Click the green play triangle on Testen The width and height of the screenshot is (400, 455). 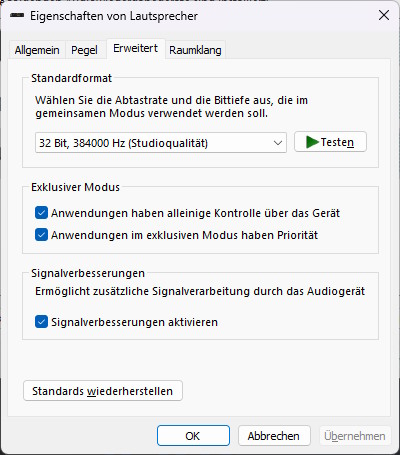coord(312,142)
